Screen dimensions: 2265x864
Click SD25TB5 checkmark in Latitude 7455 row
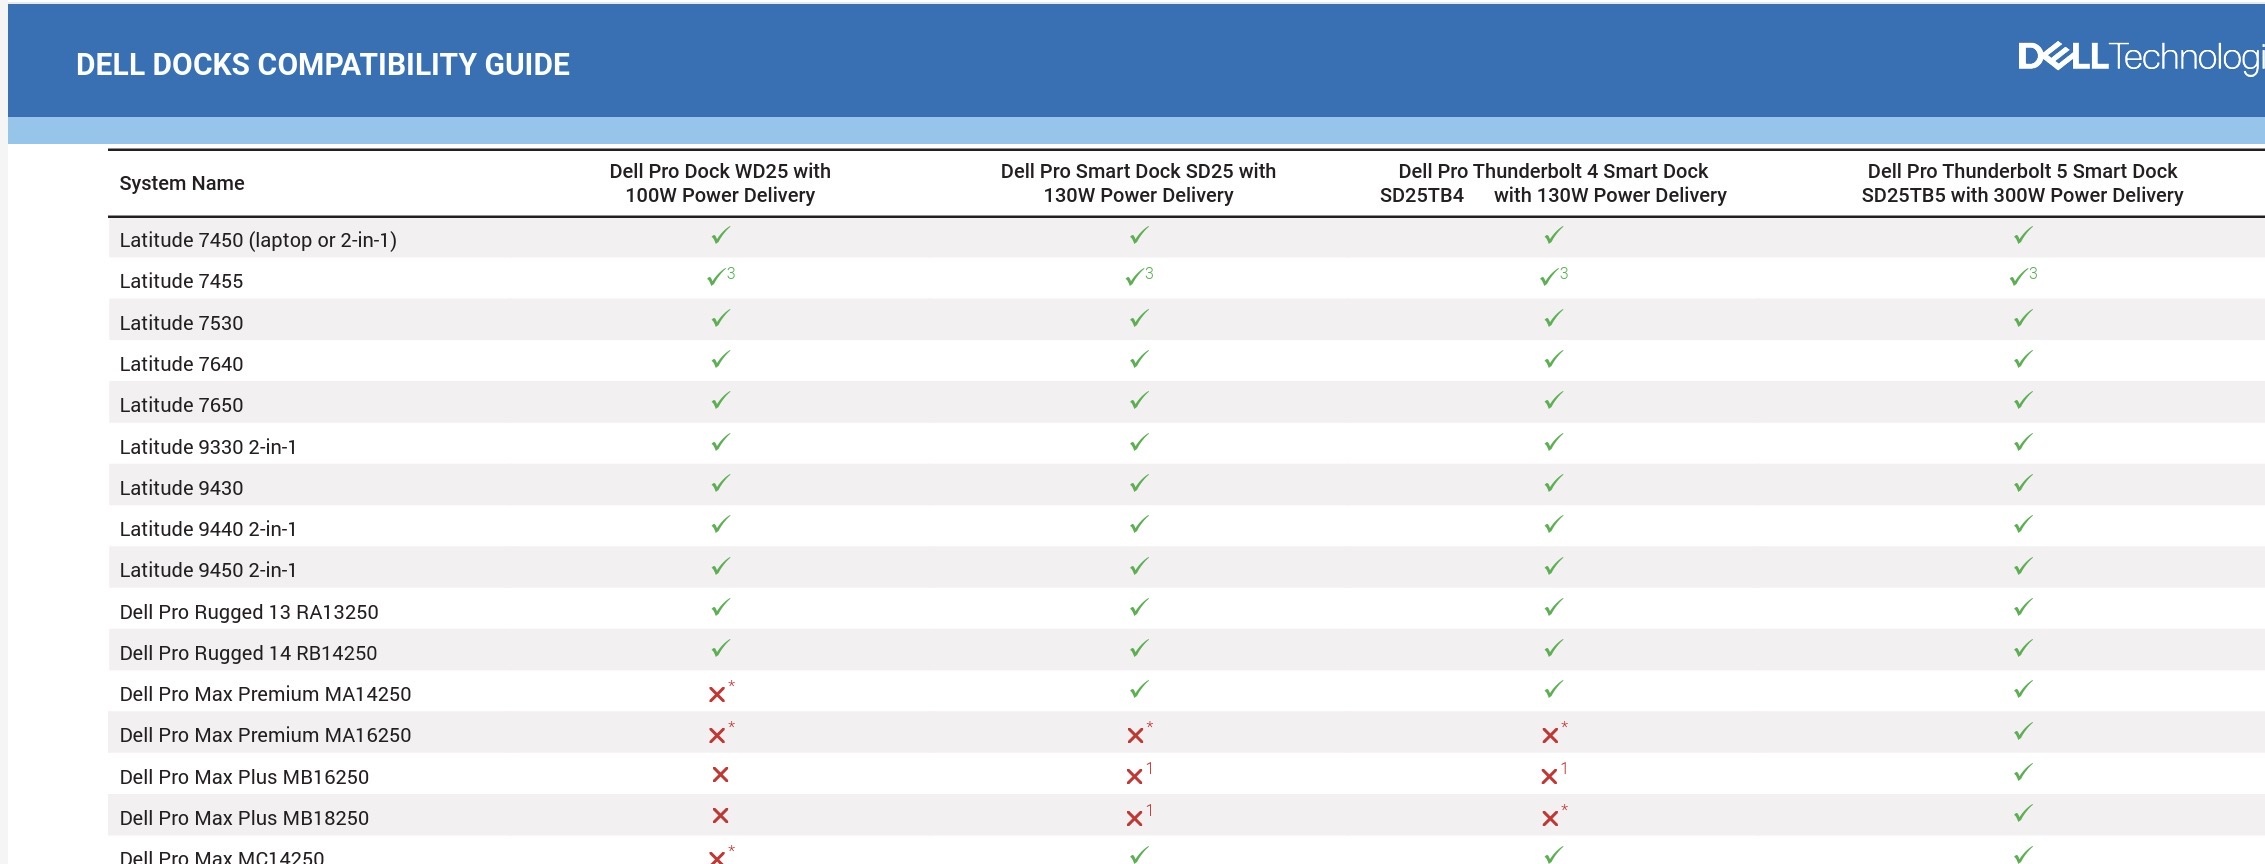[2020, 278]
